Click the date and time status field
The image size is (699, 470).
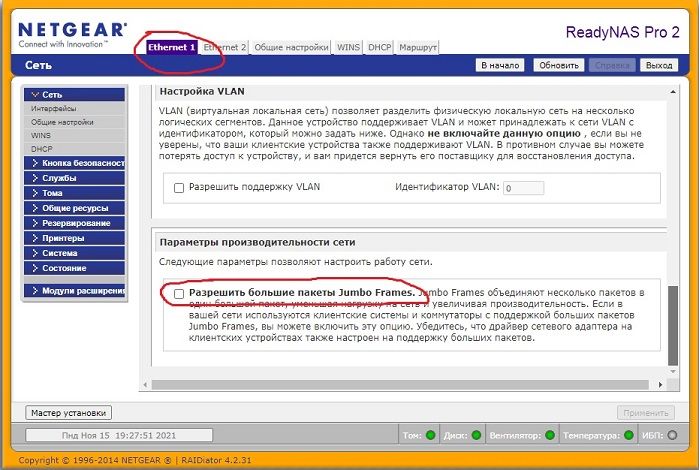(119, 435)
